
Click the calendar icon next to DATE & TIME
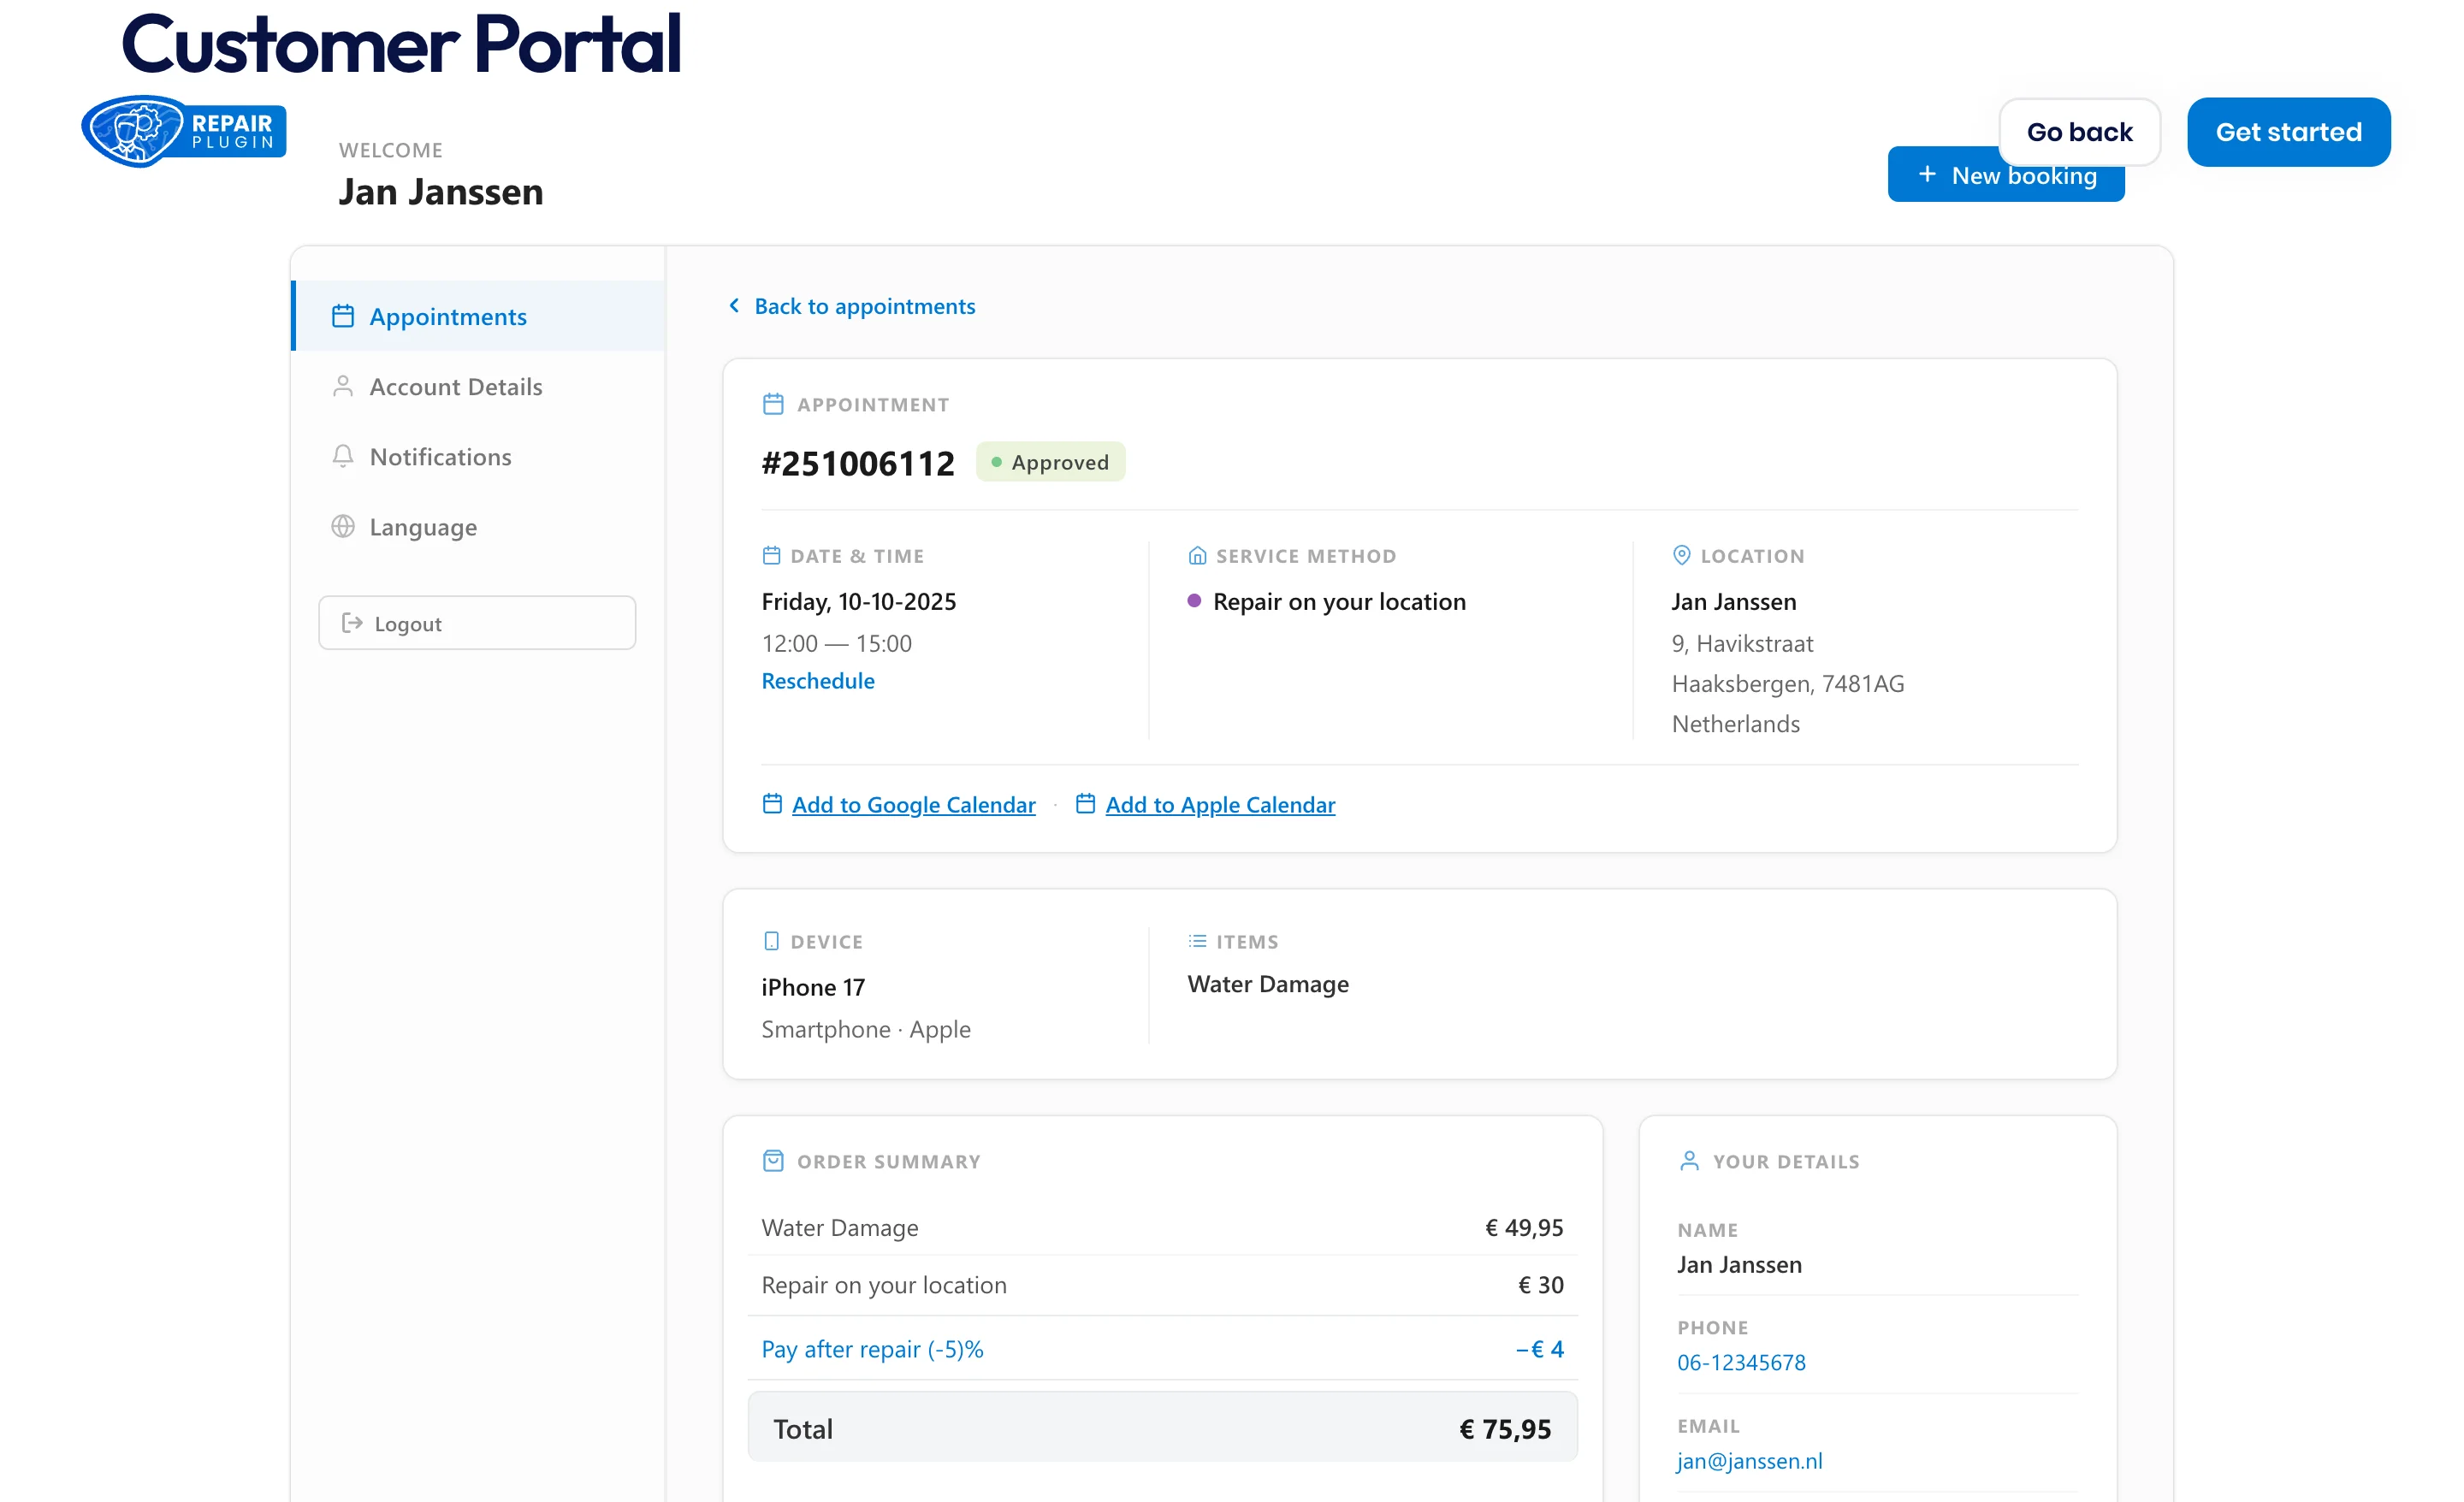tap(771, 556)
